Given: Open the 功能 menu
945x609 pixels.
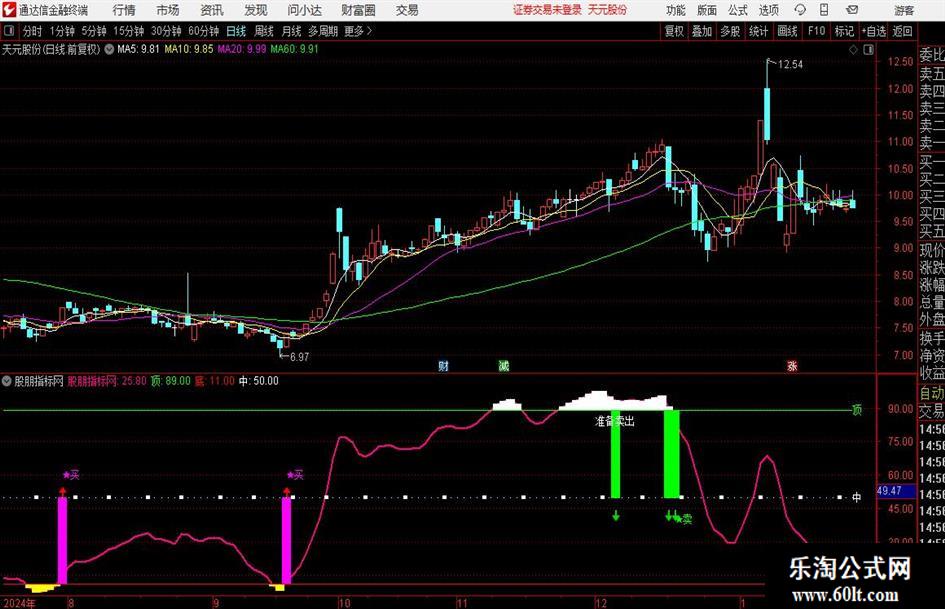Looking at the screenshot, I should point(676,10).
